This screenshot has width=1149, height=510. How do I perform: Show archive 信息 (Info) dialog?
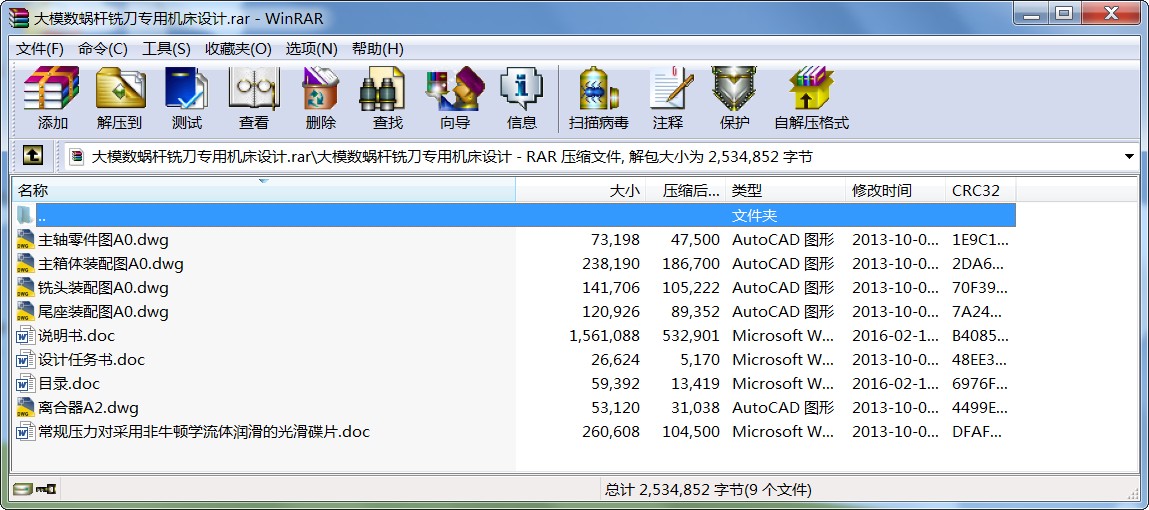click(x=521, y=98)
